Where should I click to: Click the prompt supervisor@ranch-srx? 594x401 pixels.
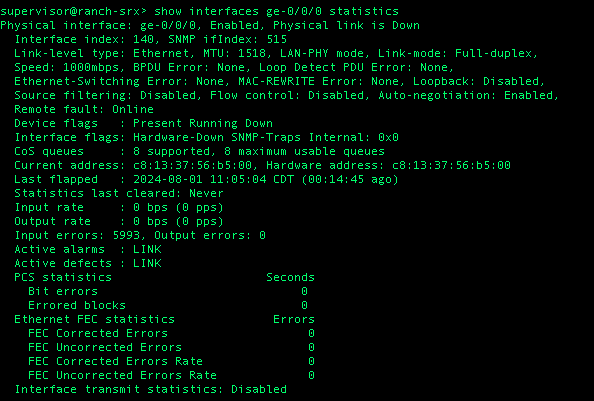click(70, 11)
